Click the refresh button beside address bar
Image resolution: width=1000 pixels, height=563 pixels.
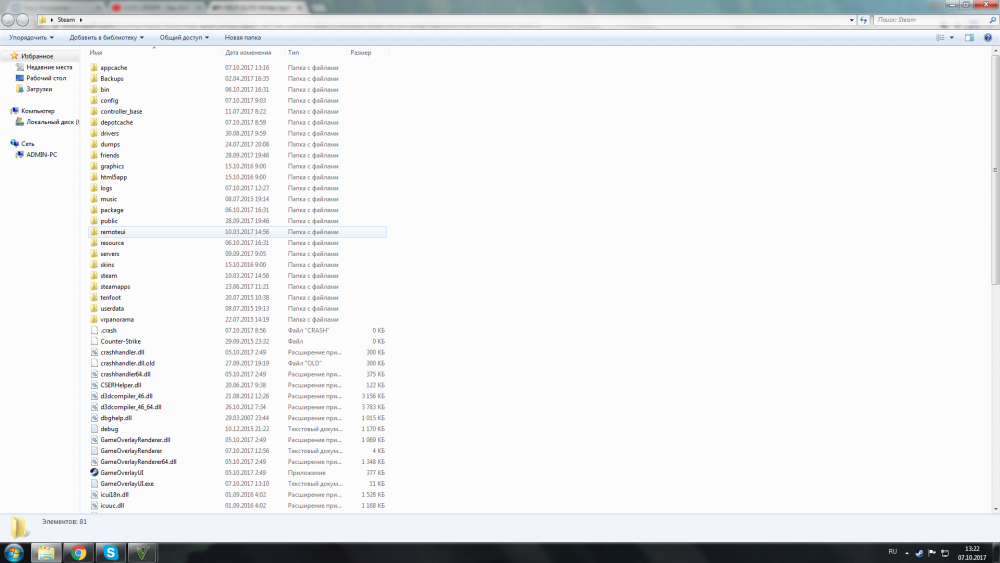point(864,20)
